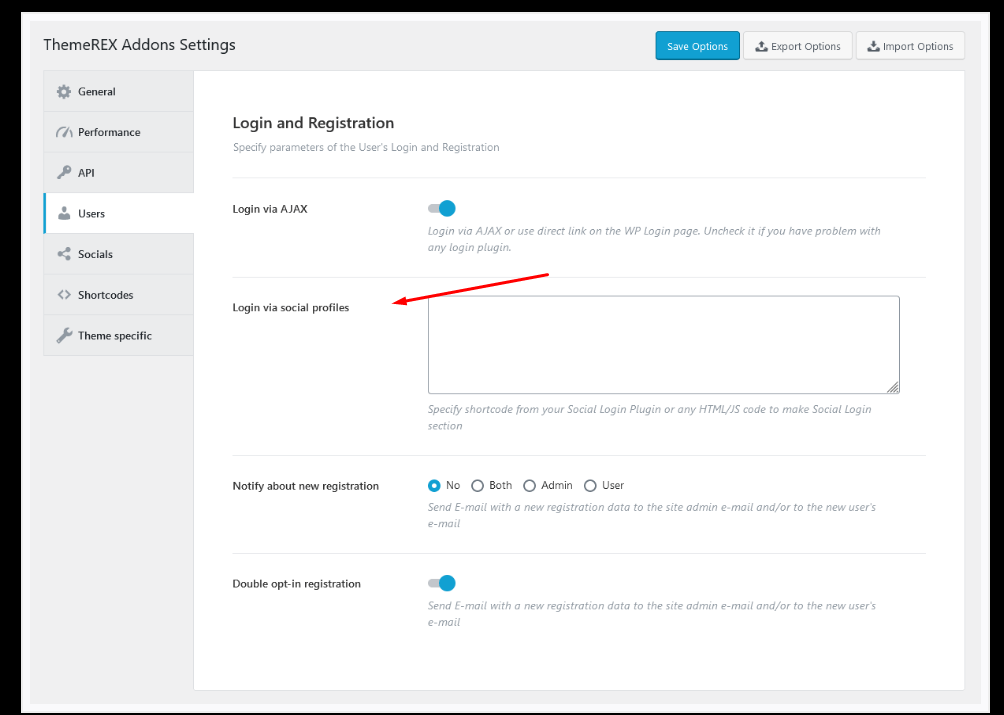Click the General gear icon
This screenshot has width=1004, height=715.
63,92
